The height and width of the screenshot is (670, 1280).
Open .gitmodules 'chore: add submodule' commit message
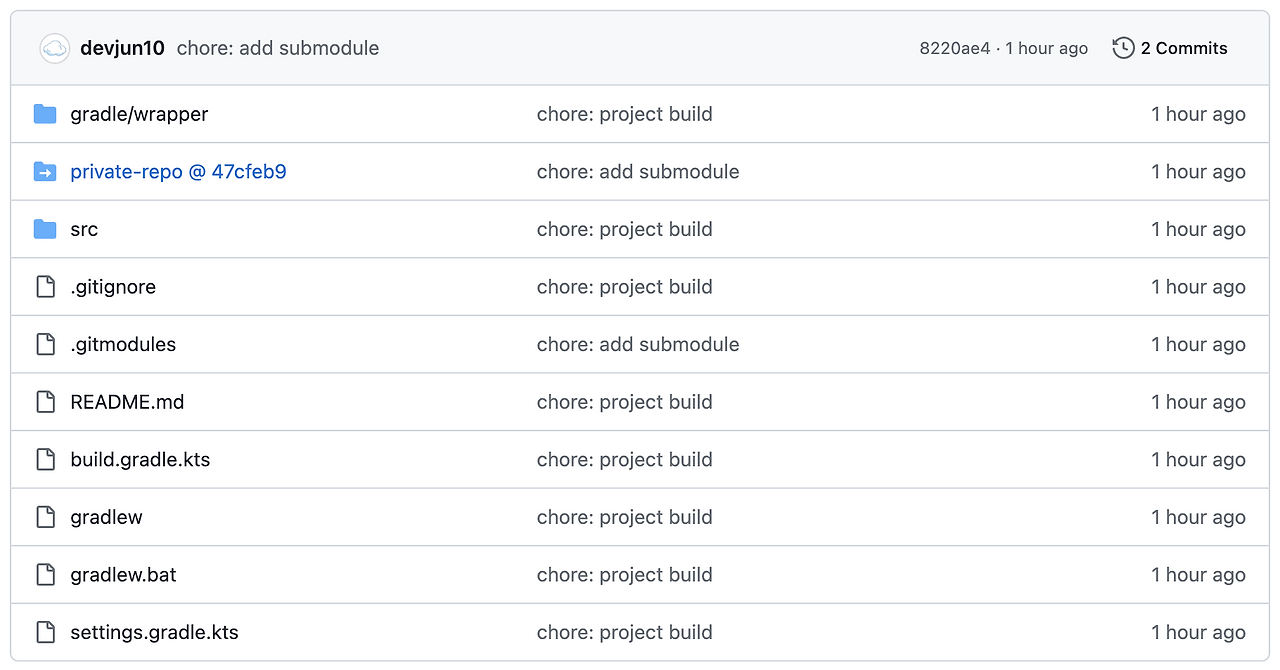[637, 344]
